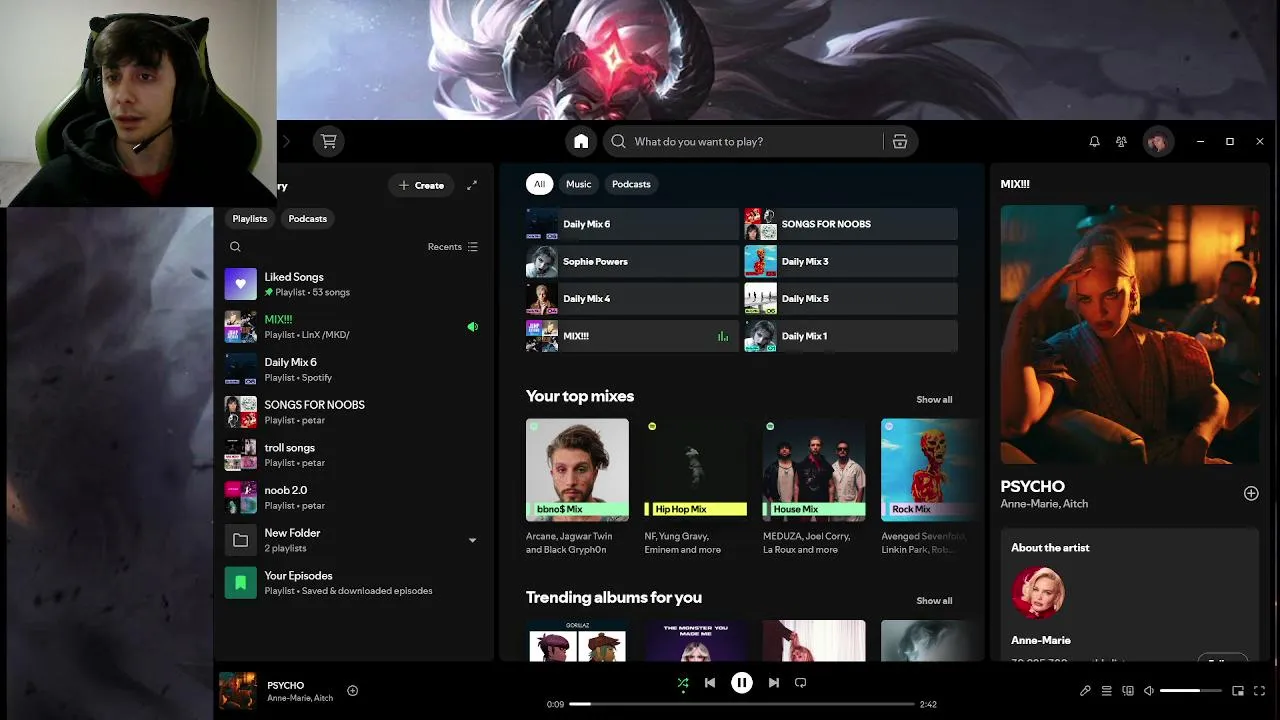Open Daily Mix 3 shortcut tile
Viewport: 1280px width, 720px height.
[x=851, y=262]
